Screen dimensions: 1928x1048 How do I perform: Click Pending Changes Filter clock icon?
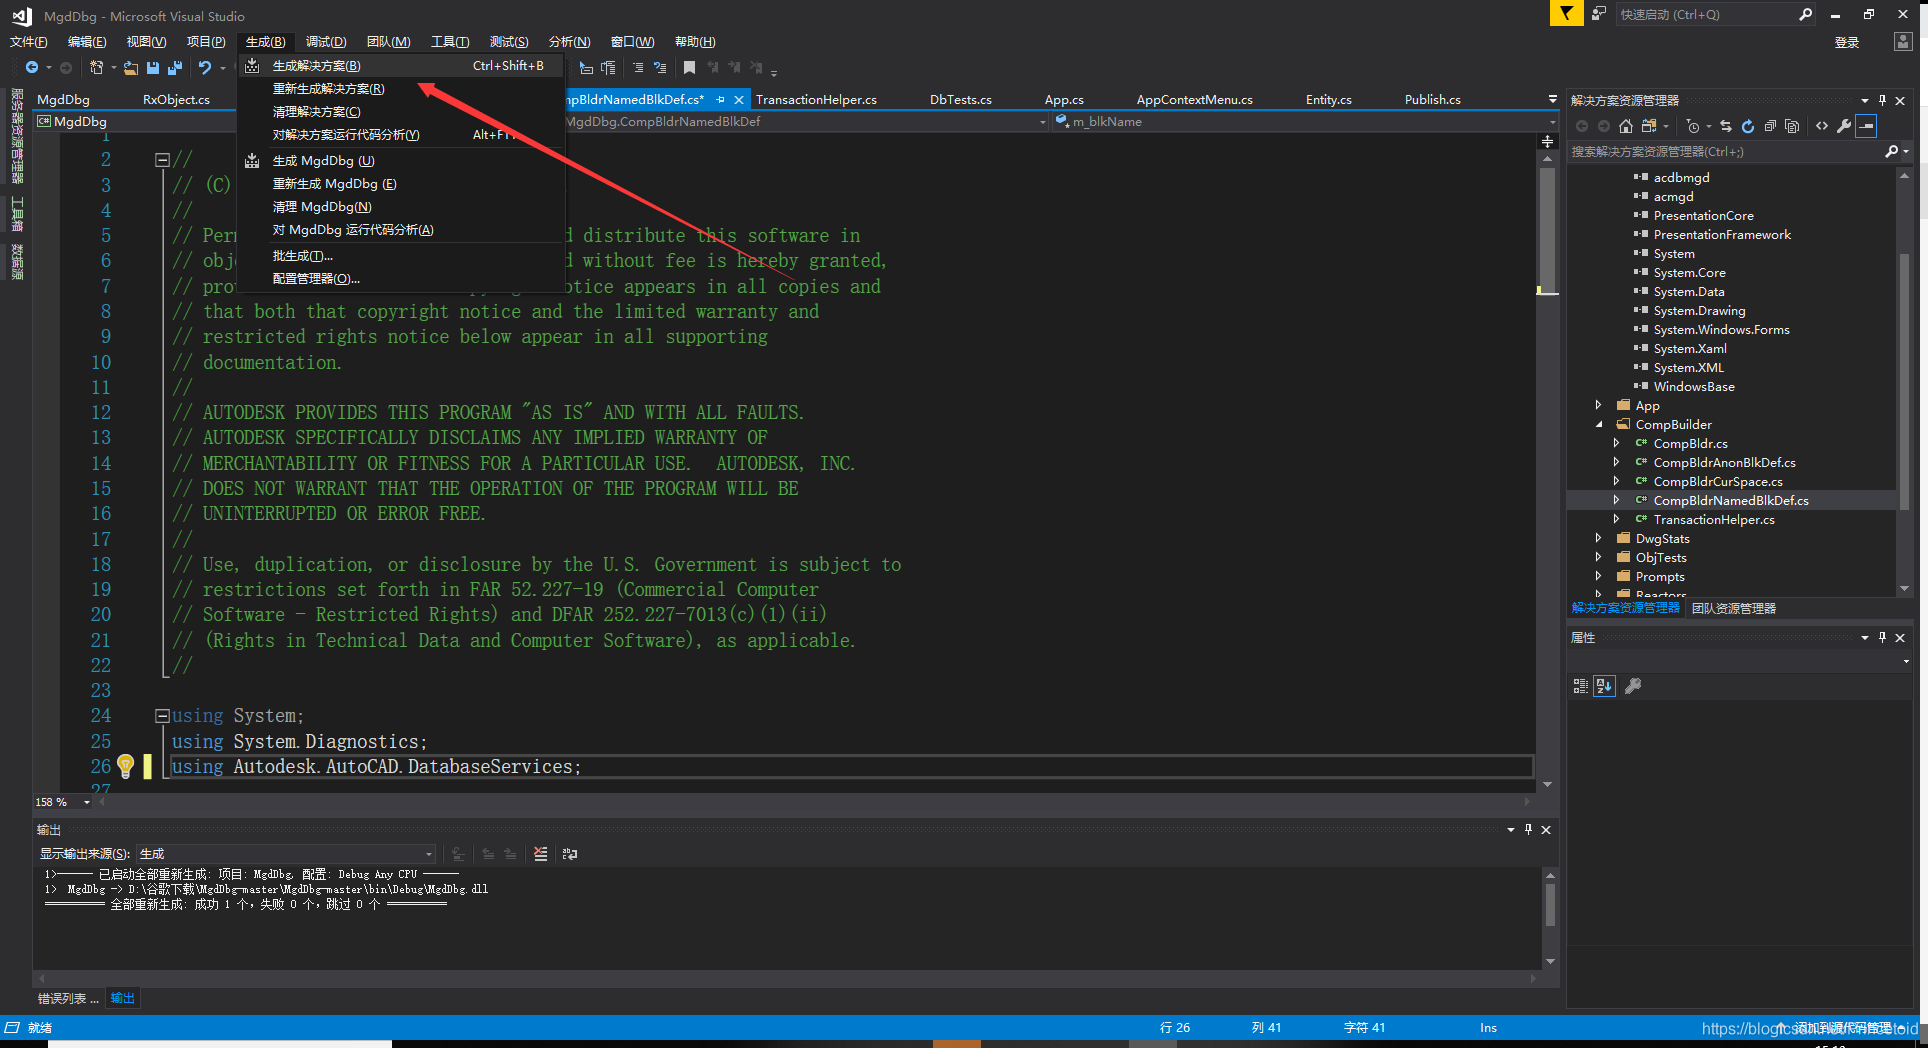[1692, 126]
